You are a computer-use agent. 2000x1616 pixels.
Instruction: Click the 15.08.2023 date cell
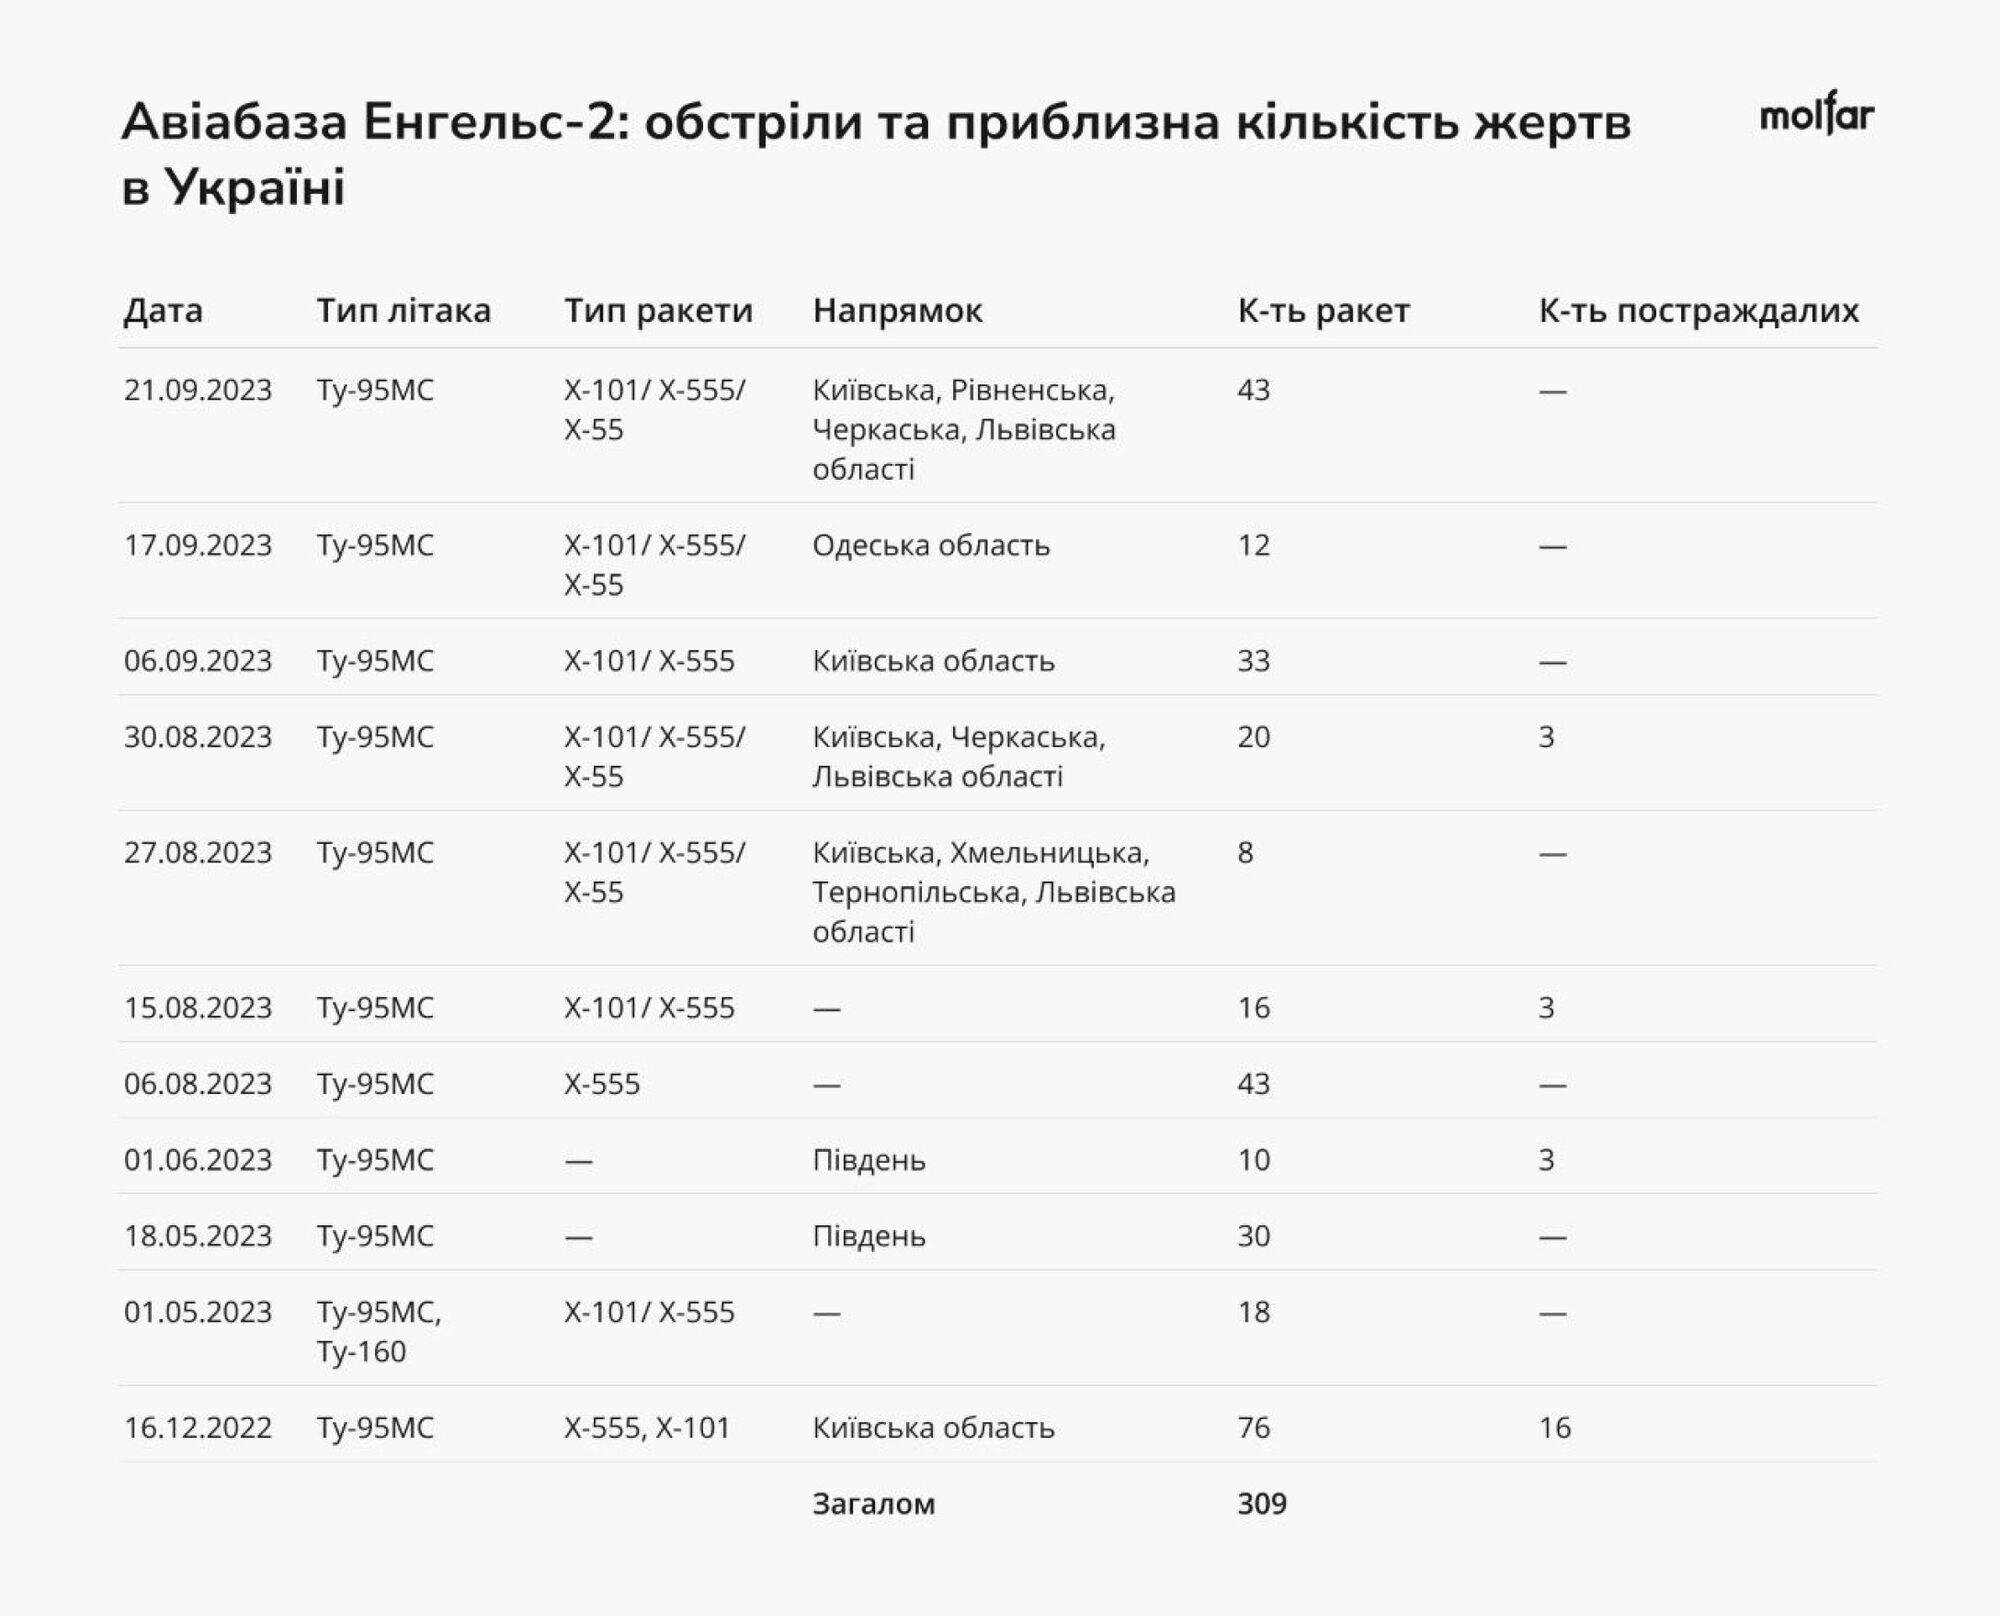[198, 1008]
